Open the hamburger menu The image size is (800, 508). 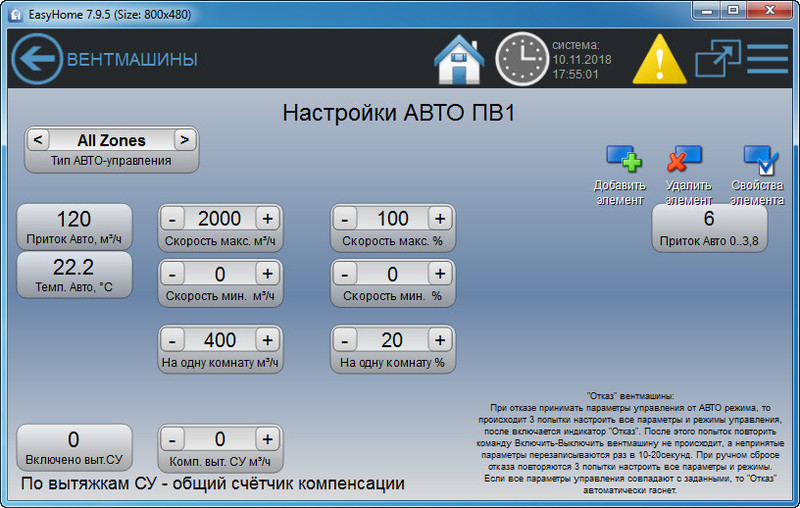pyautogui.click(x=767, y=59)
